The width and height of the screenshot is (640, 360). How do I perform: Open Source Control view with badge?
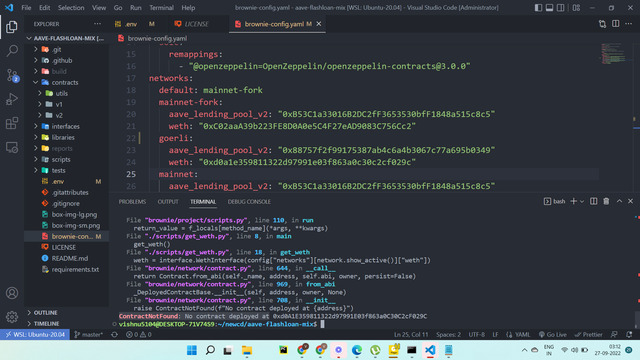pyautogui.click(x=12, y=75)
